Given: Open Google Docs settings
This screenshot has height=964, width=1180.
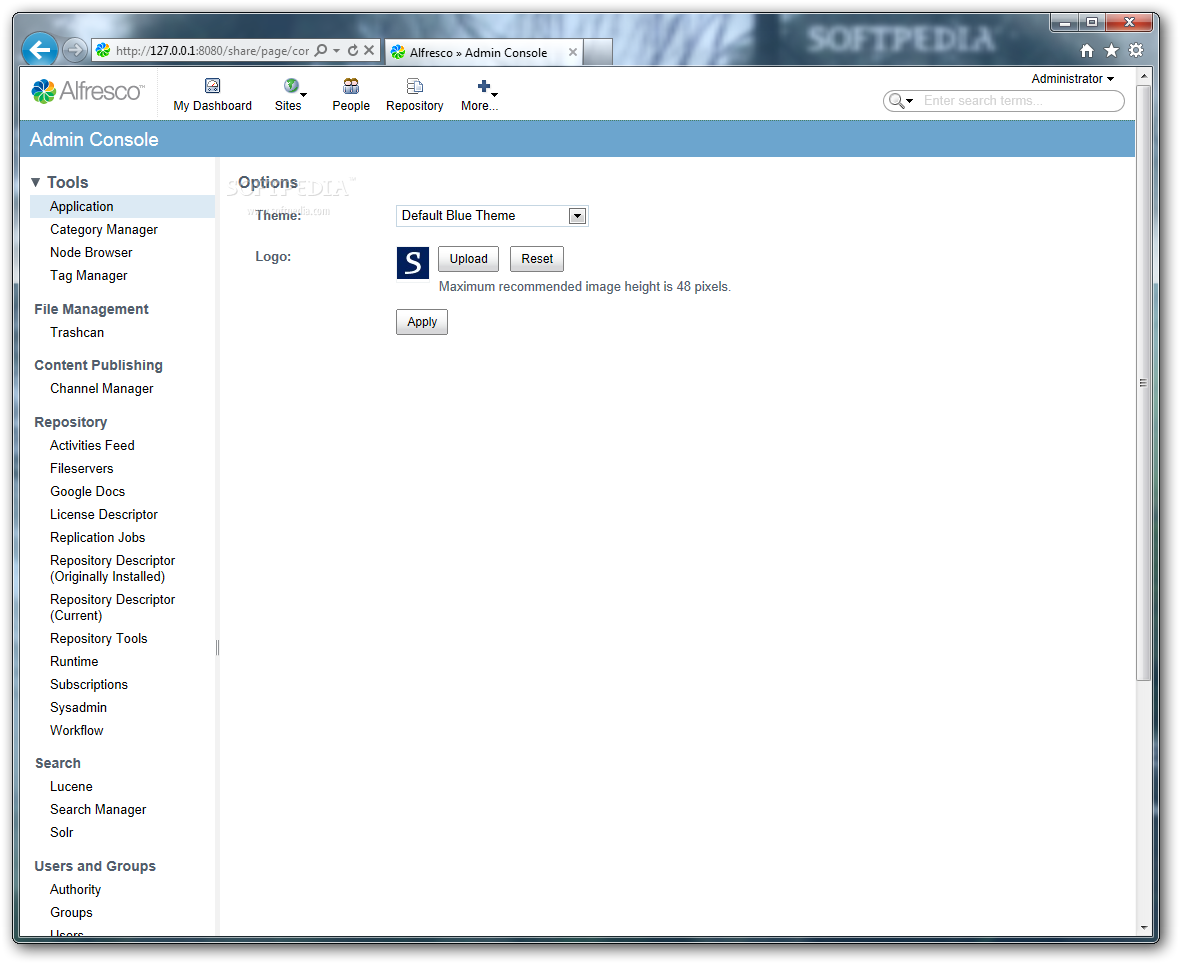Looking at the screenshot, I should point(87,491).
